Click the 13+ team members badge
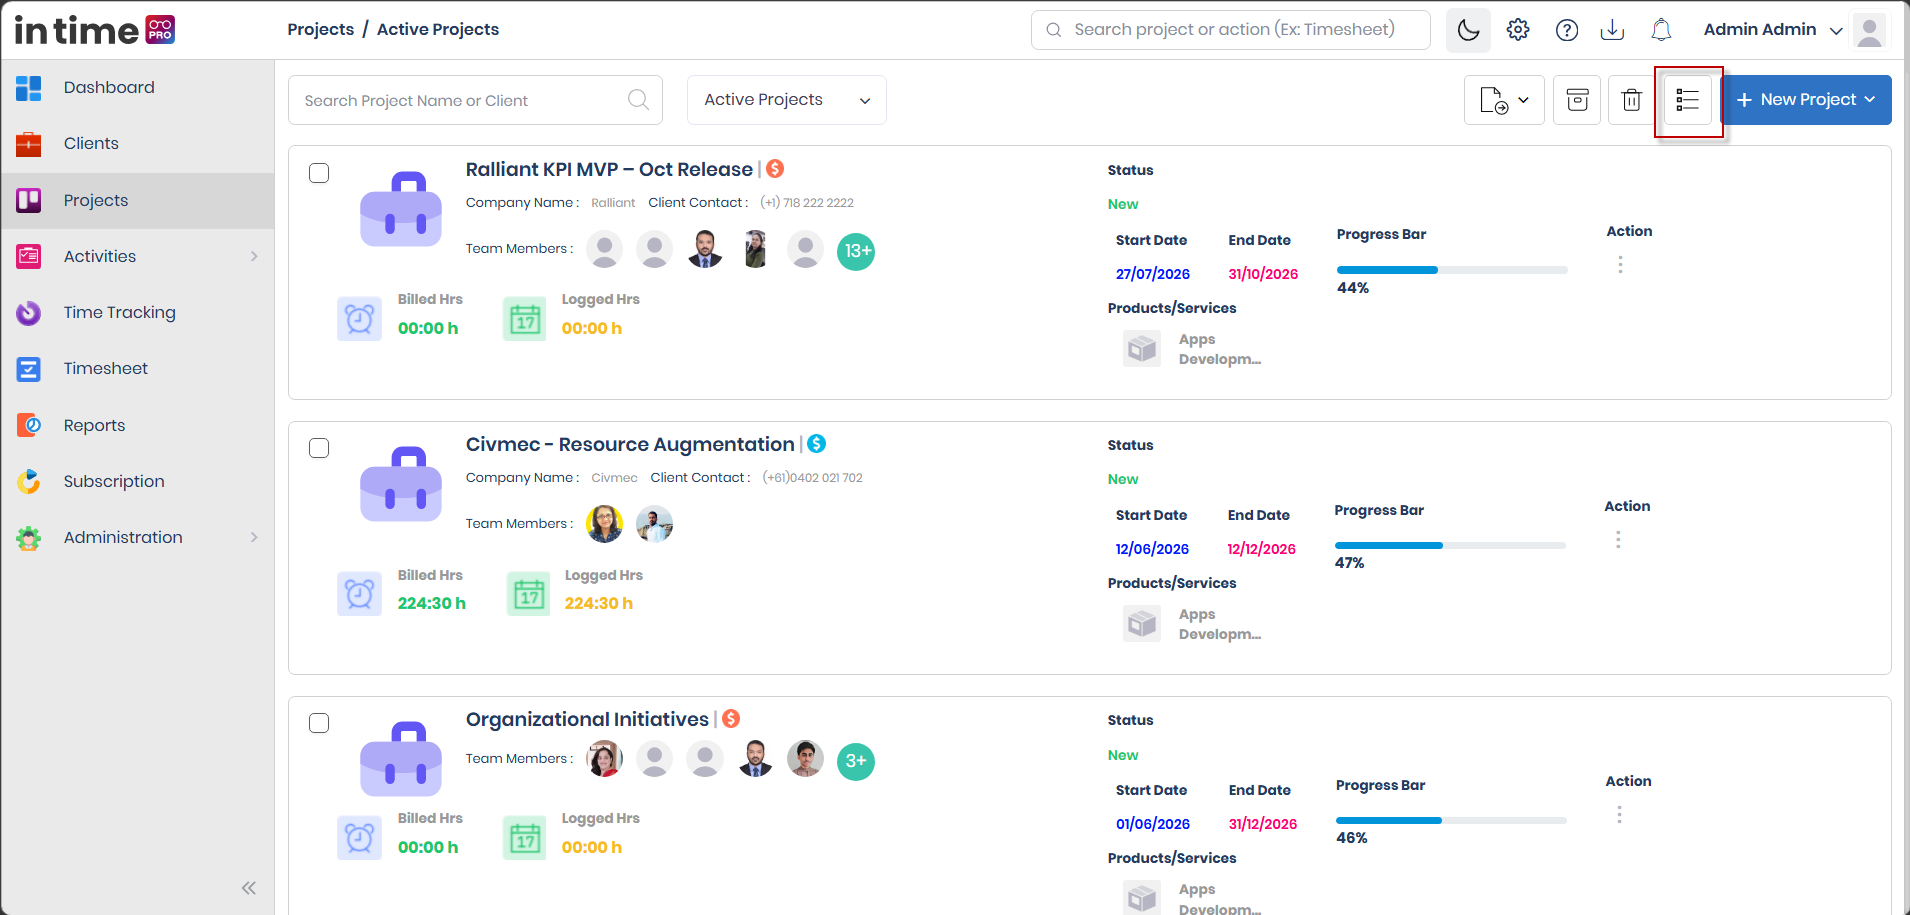 (857, 251)
